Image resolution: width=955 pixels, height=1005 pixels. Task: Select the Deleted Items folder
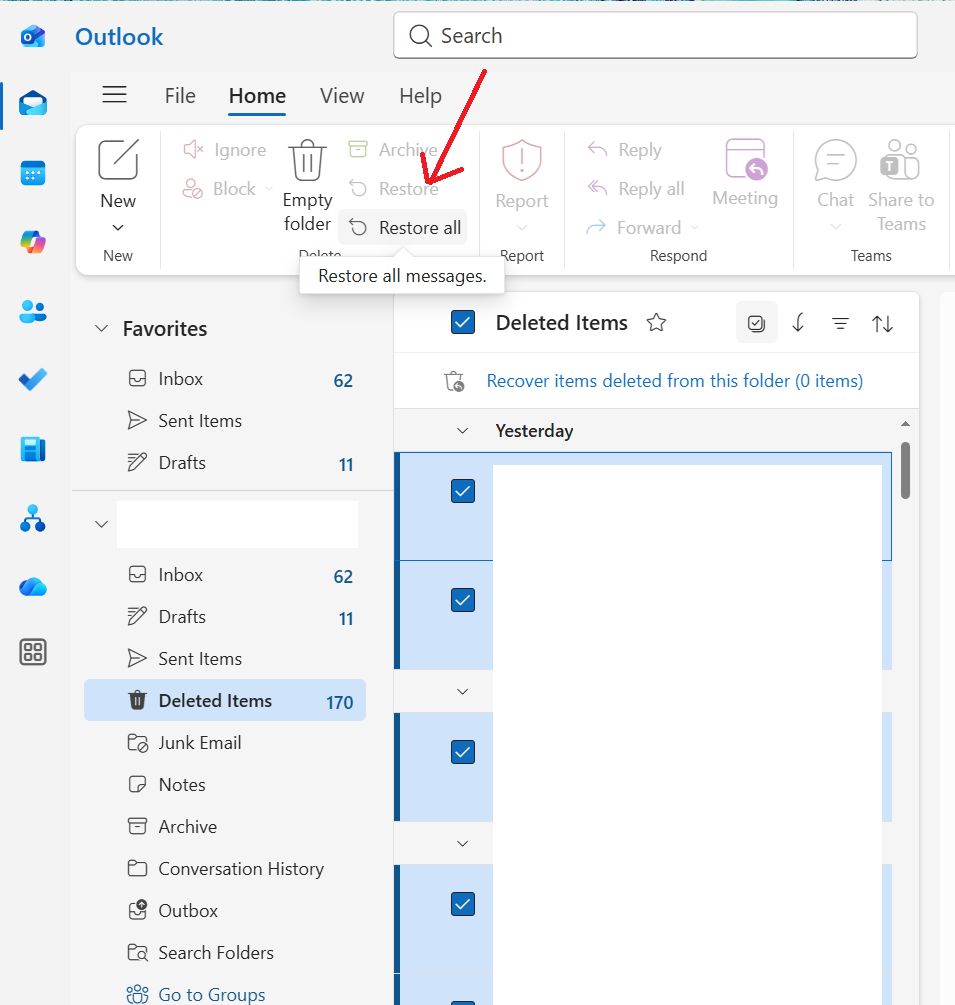tap(225, 701)
